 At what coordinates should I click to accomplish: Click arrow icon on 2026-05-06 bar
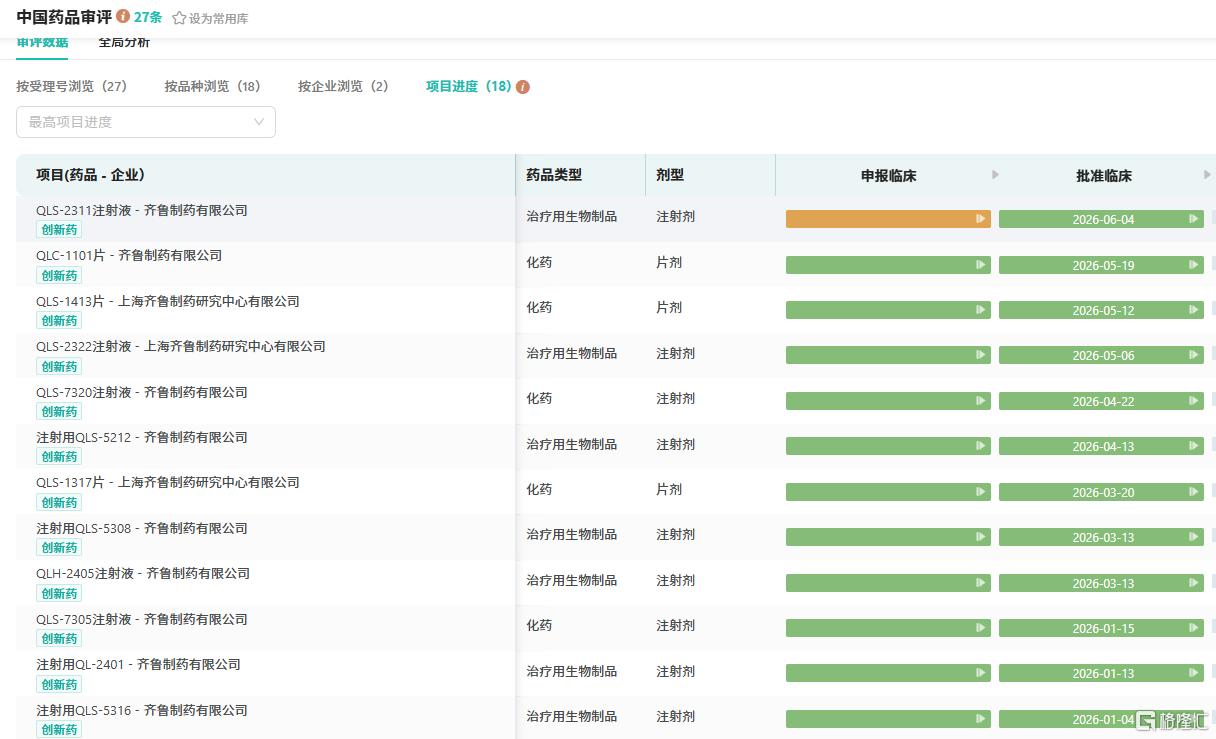click(1194, 355)
